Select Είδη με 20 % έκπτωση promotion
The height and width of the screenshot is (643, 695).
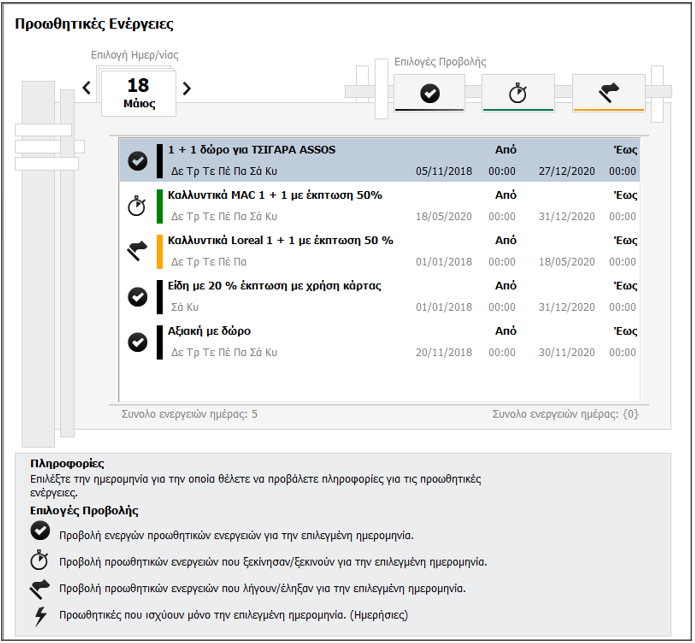[274, 286]
